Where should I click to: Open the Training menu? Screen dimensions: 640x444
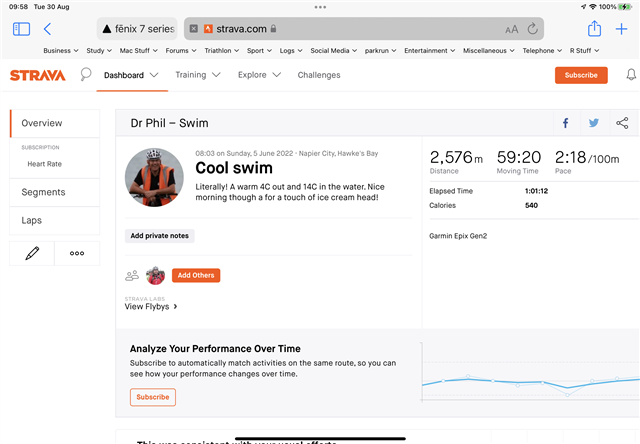pos(198,75)
